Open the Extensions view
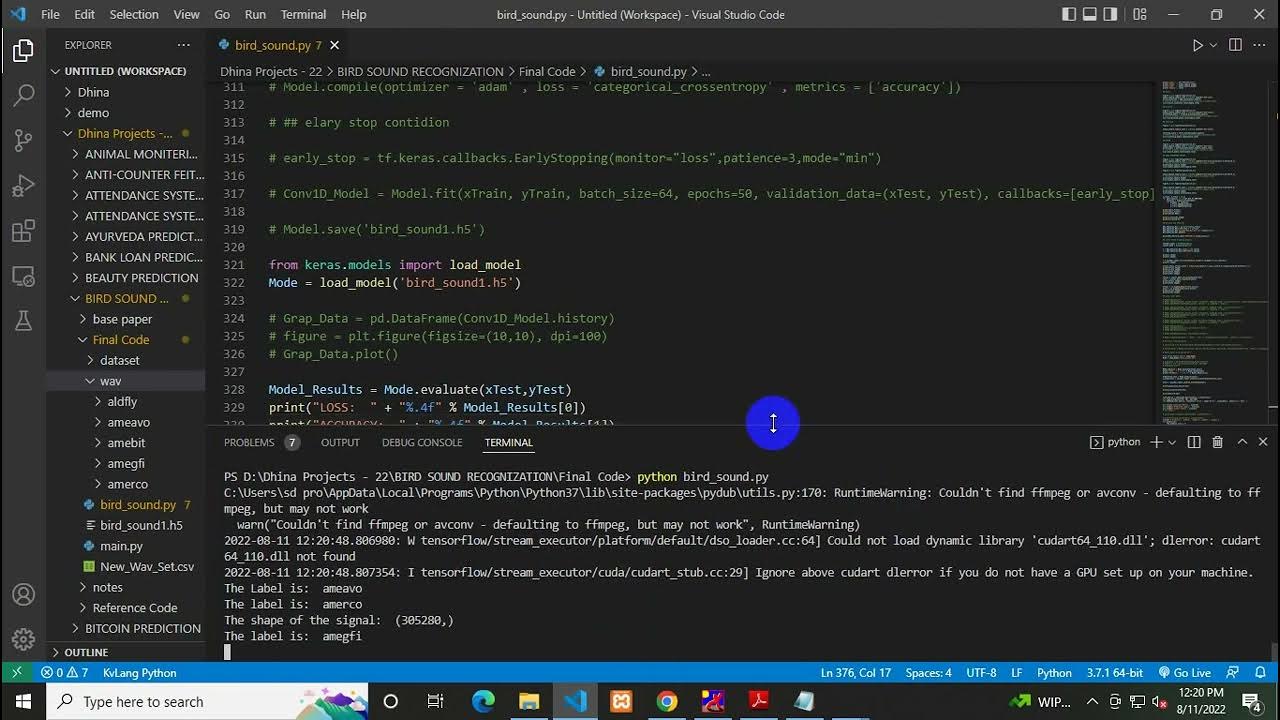1280x720 pixels. 23,232
